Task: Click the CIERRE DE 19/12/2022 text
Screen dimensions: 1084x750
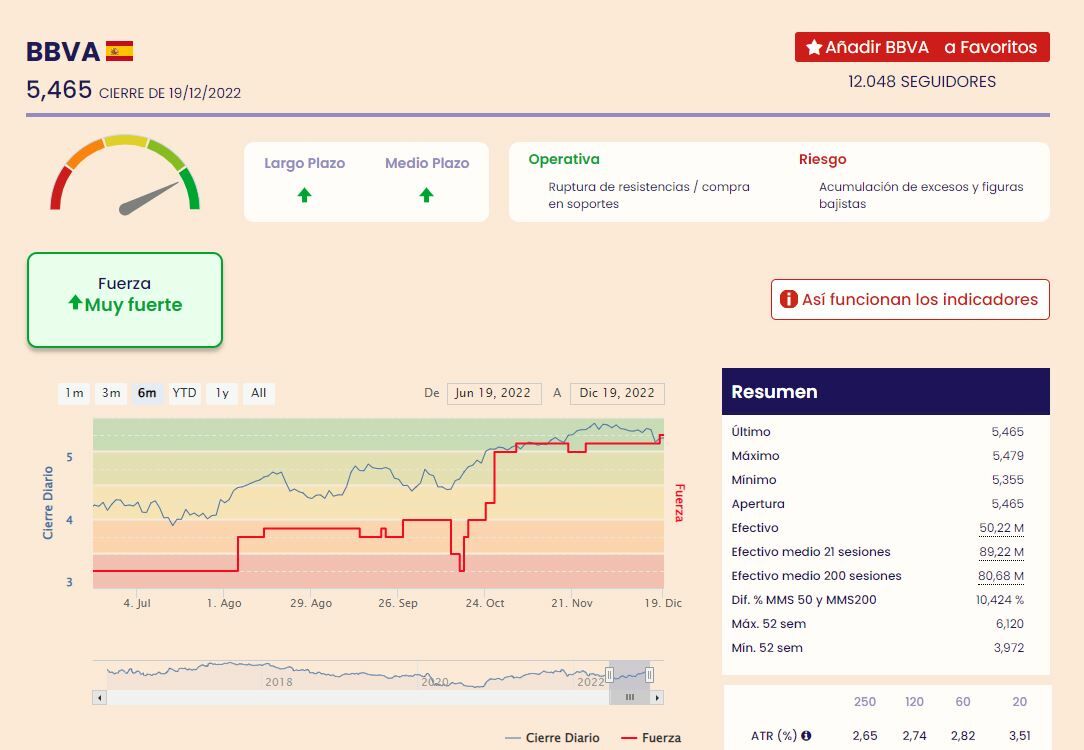Action: tap(170, 93)
